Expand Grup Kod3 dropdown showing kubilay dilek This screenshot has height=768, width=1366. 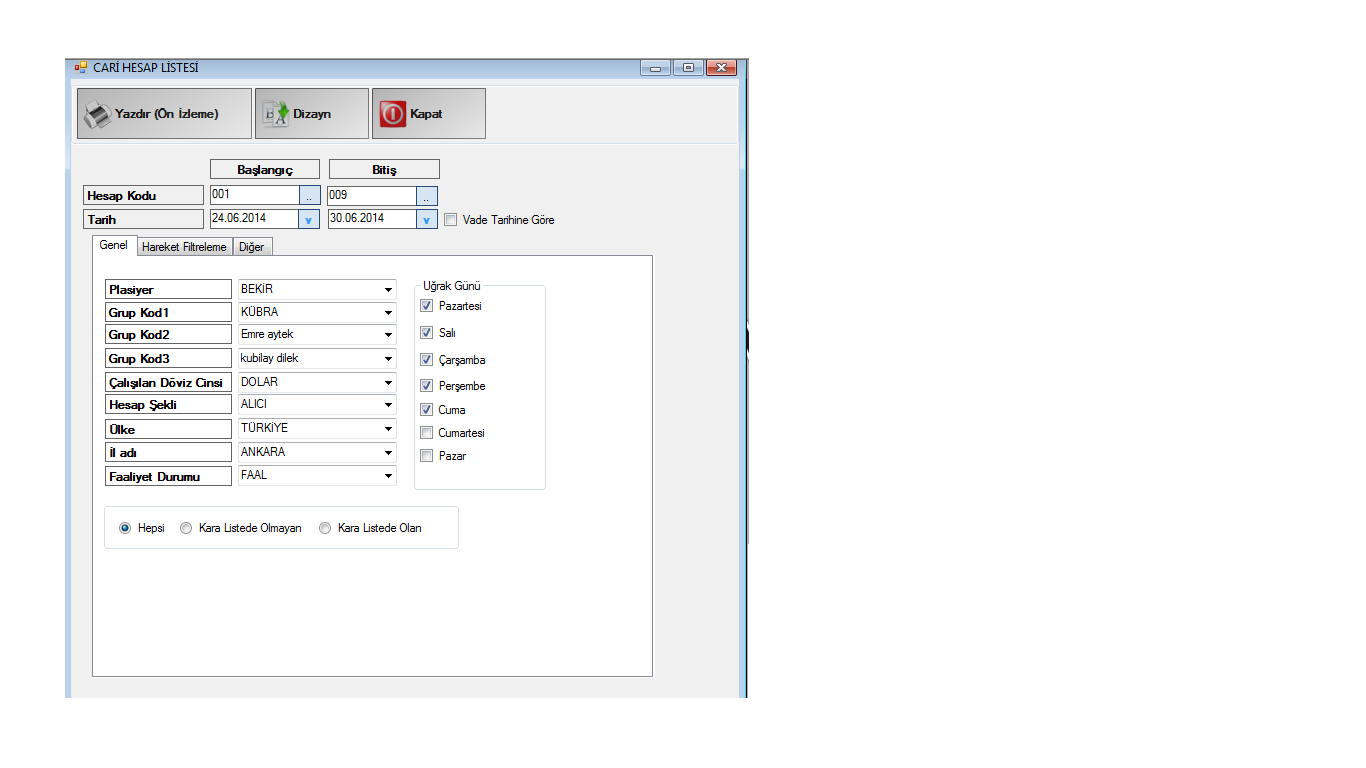click(388, 359)
